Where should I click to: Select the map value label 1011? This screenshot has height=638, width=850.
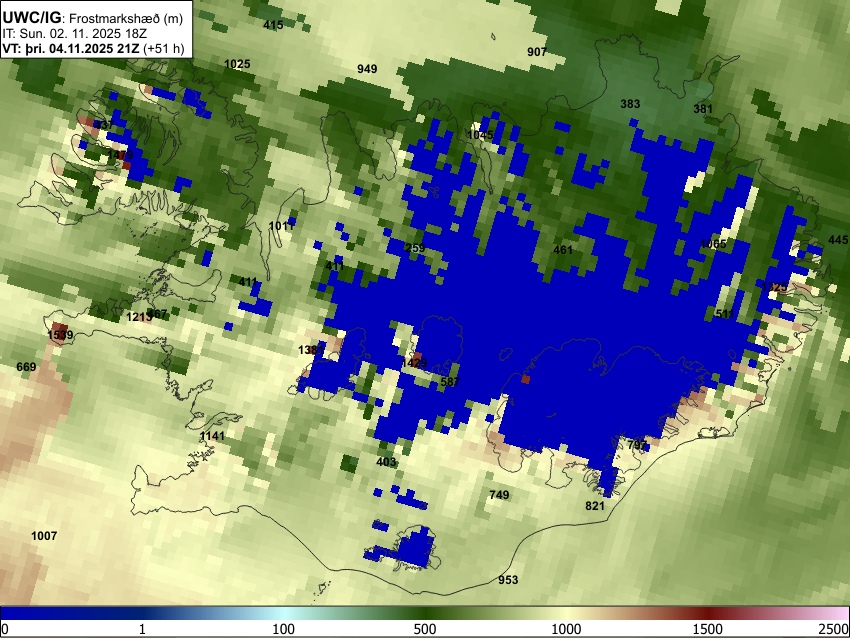point(282,225)
